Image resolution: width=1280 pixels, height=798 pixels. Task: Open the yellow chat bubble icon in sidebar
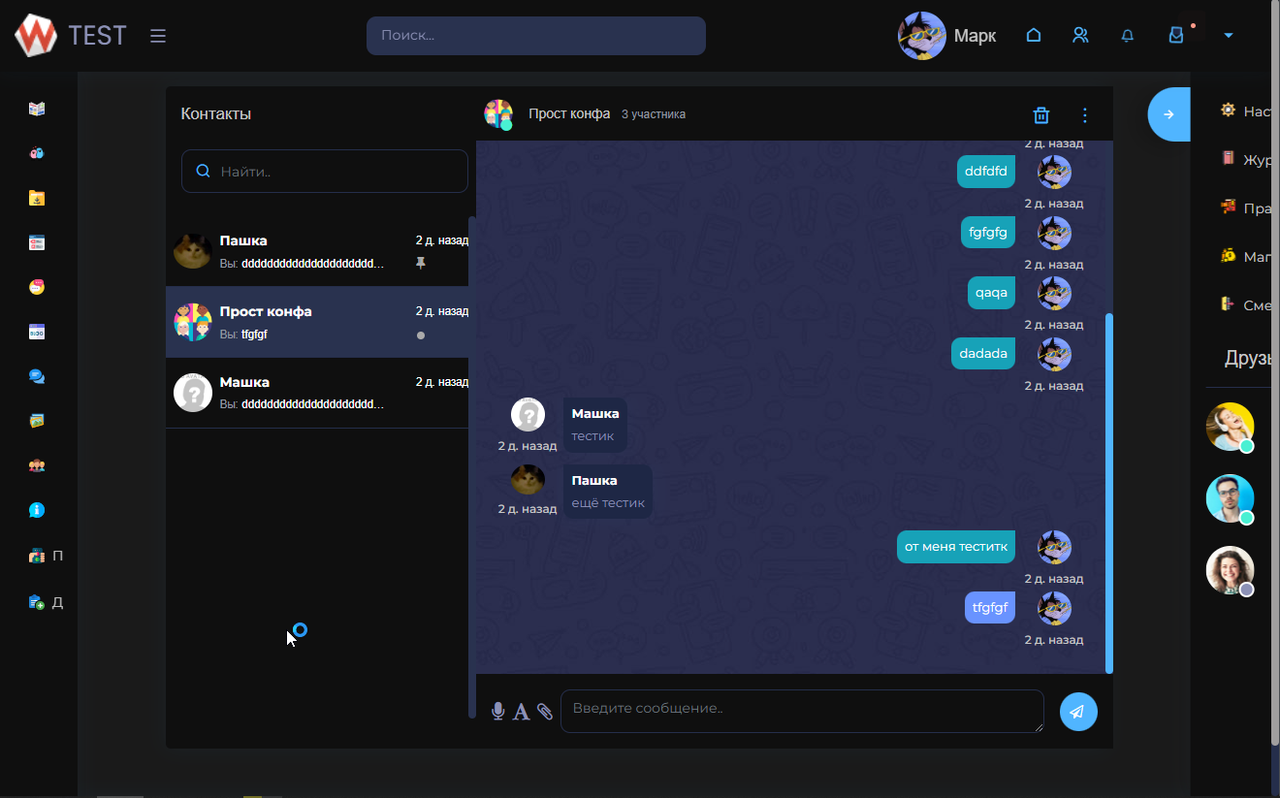coord(37,287)
